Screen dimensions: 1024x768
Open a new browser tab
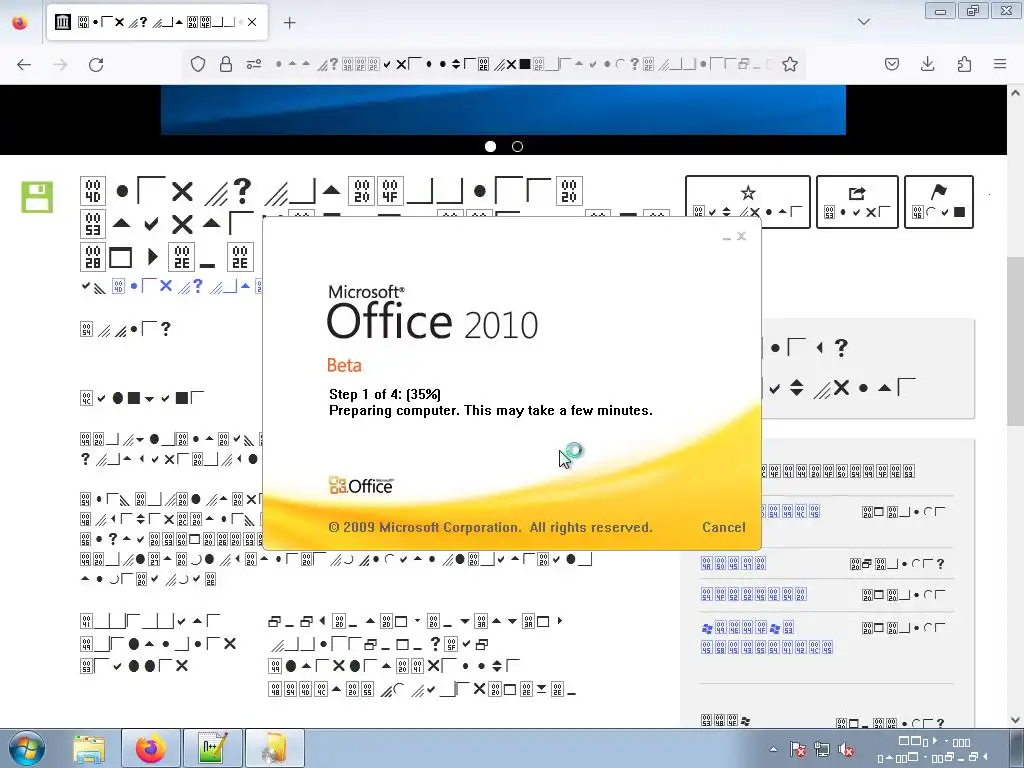point(290,23)
